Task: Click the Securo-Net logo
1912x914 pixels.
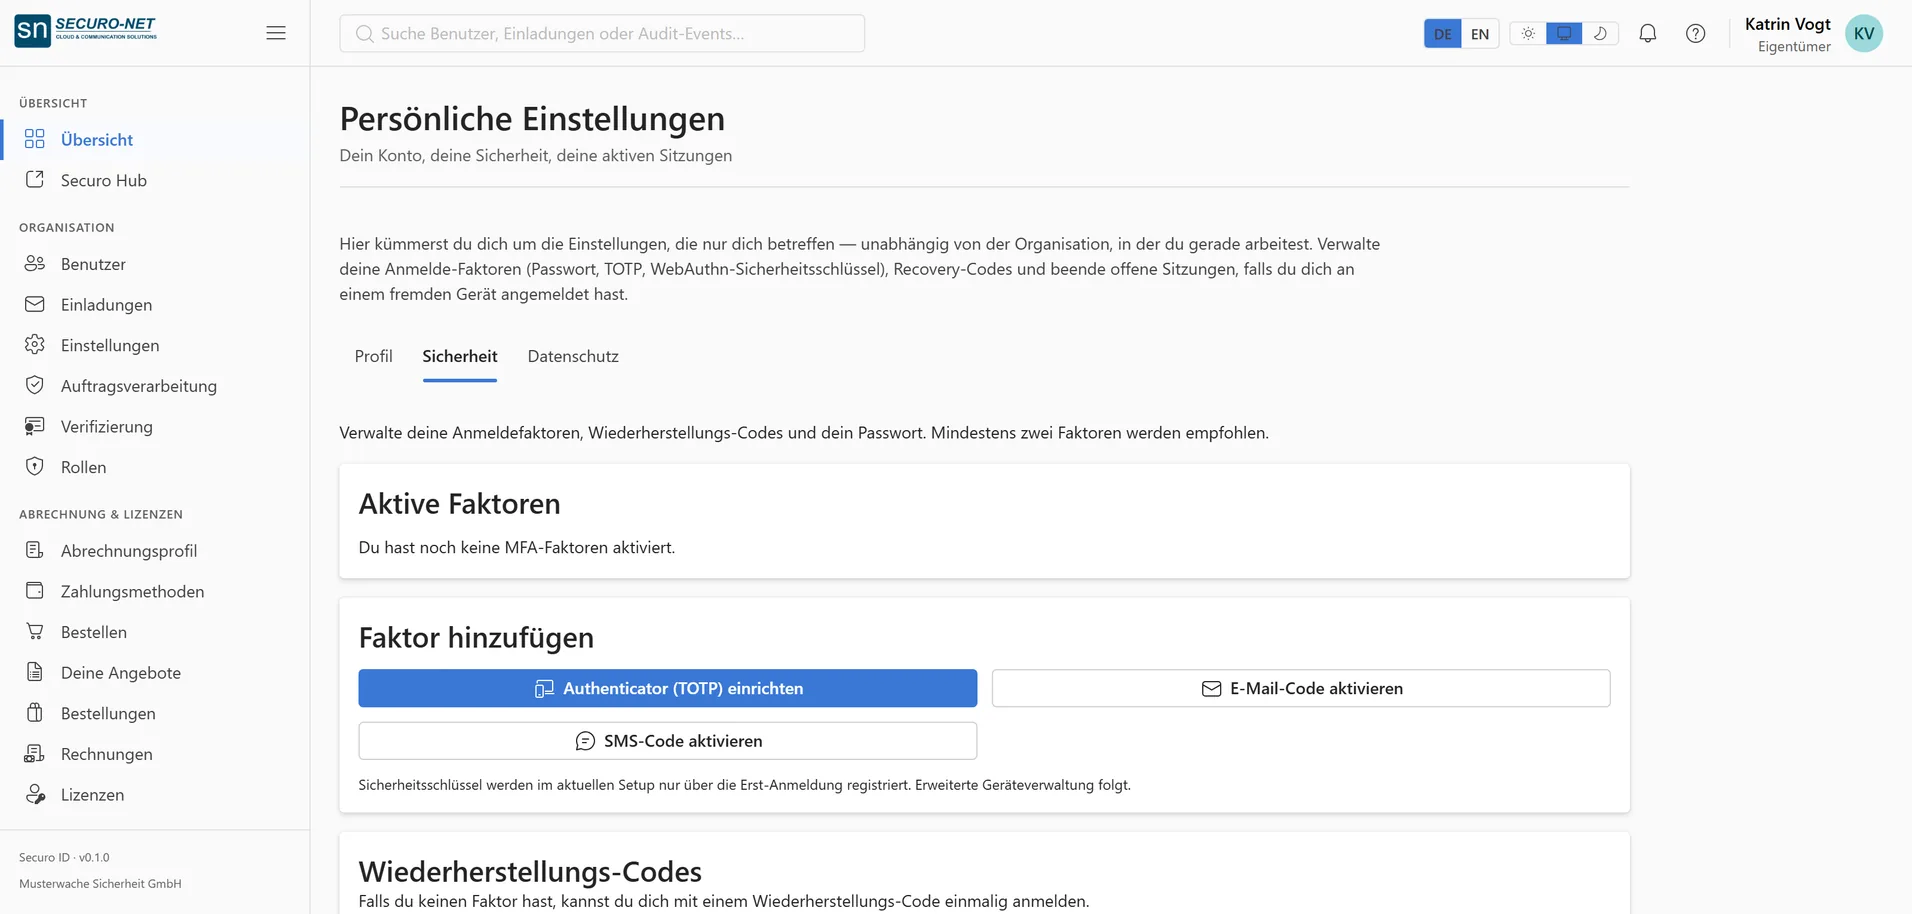Action: point(86,31)
